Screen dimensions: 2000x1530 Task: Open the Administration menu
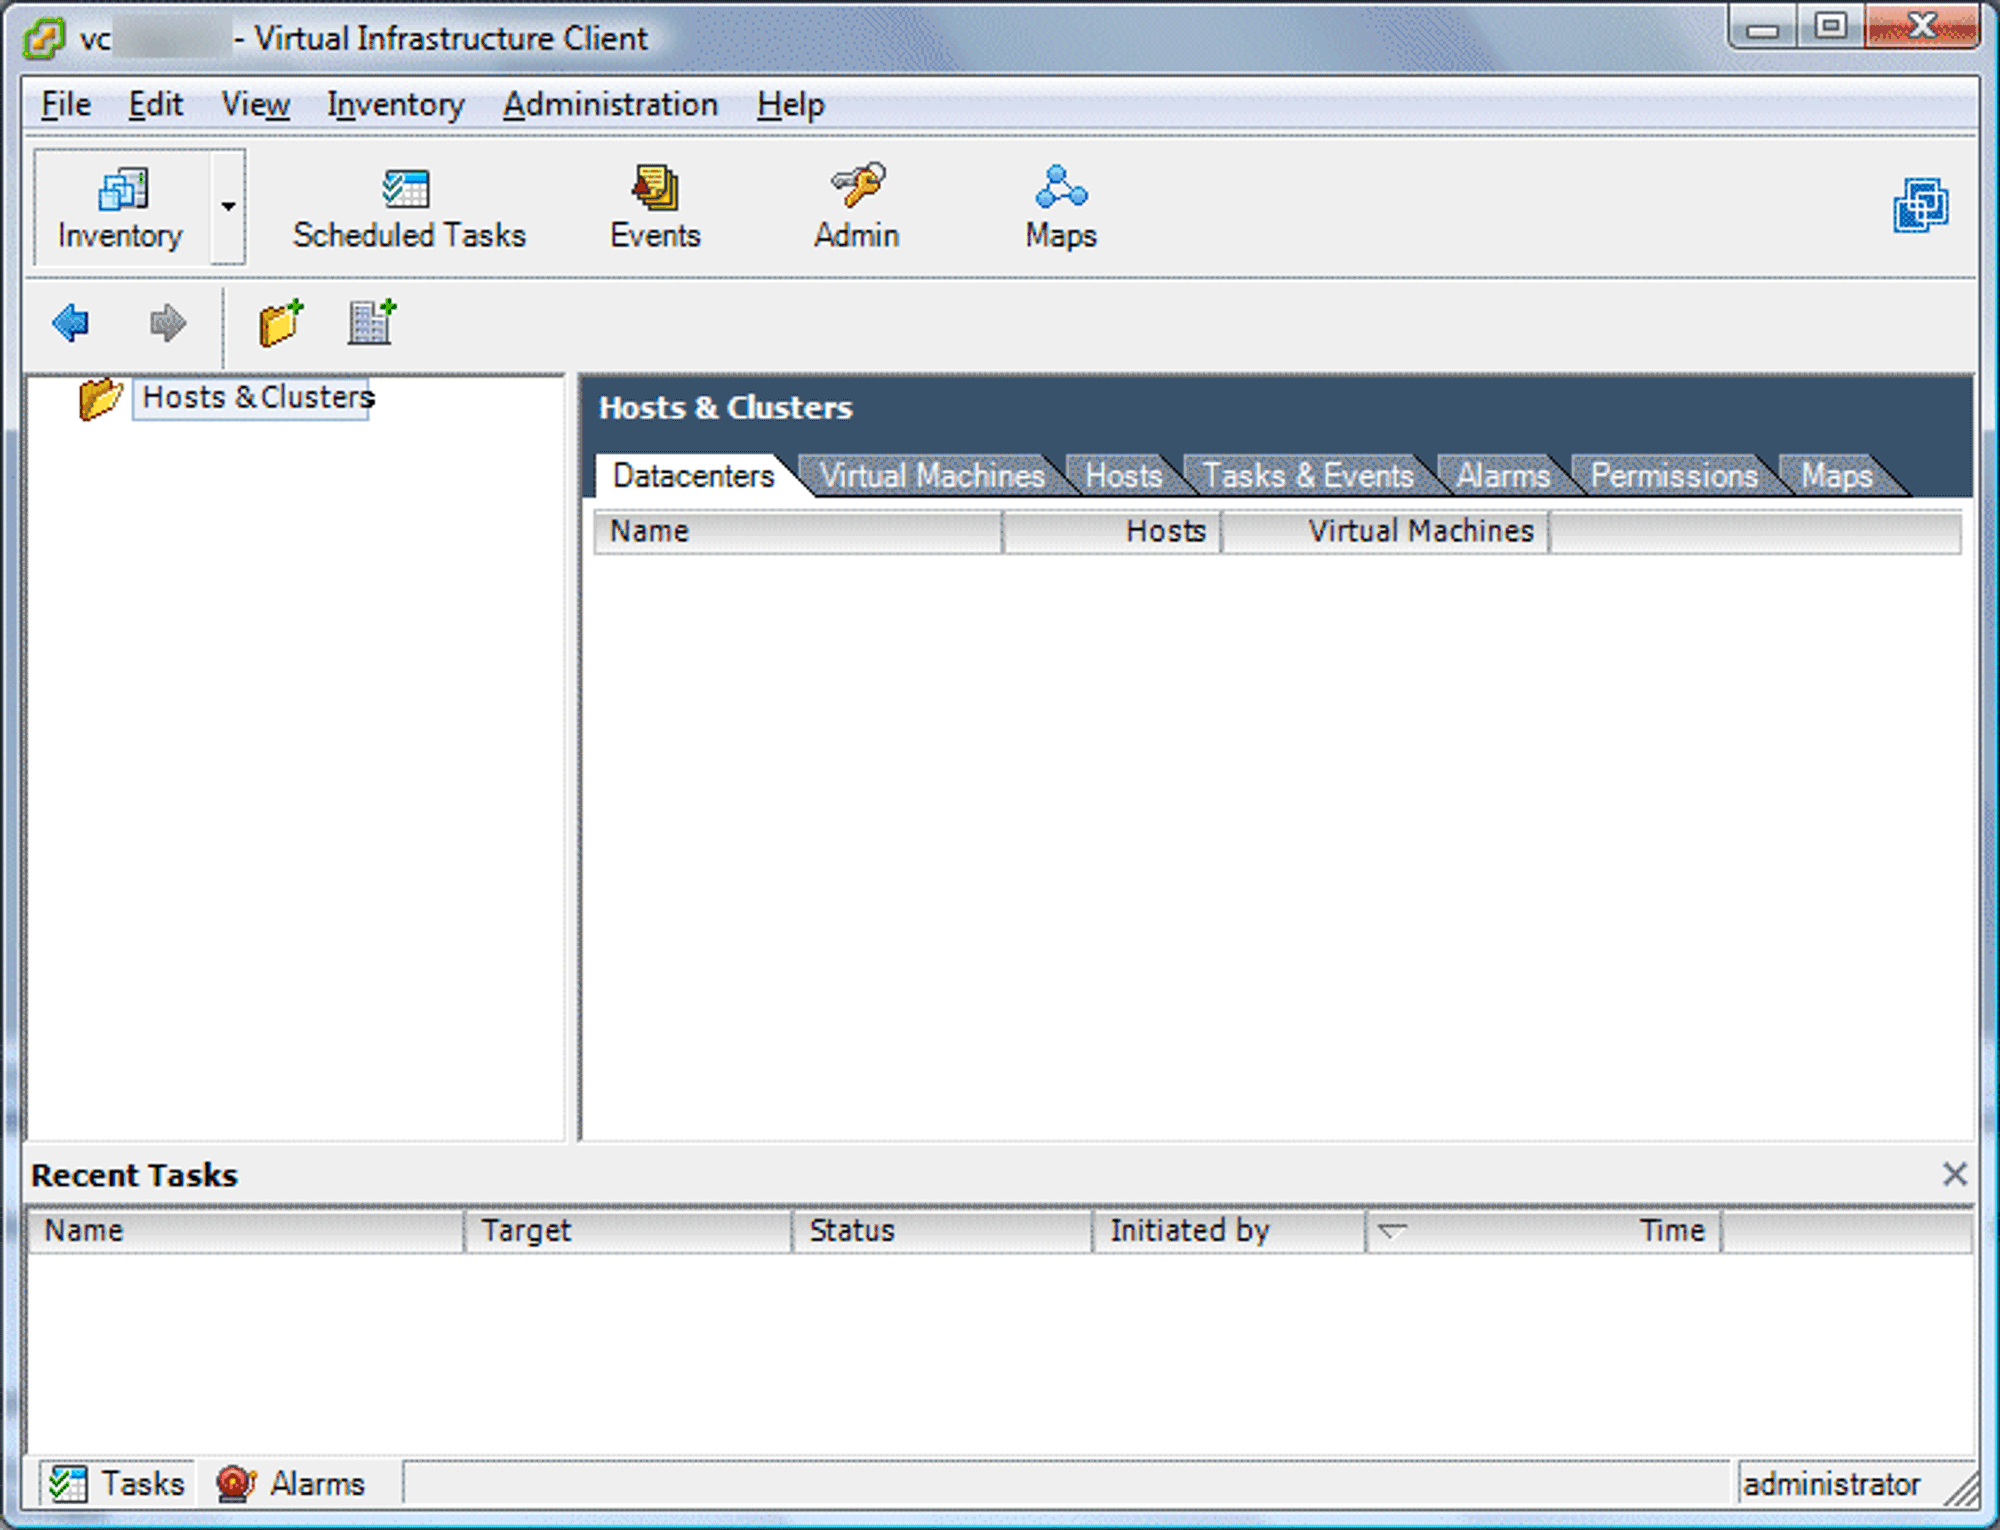coord(610,104)
